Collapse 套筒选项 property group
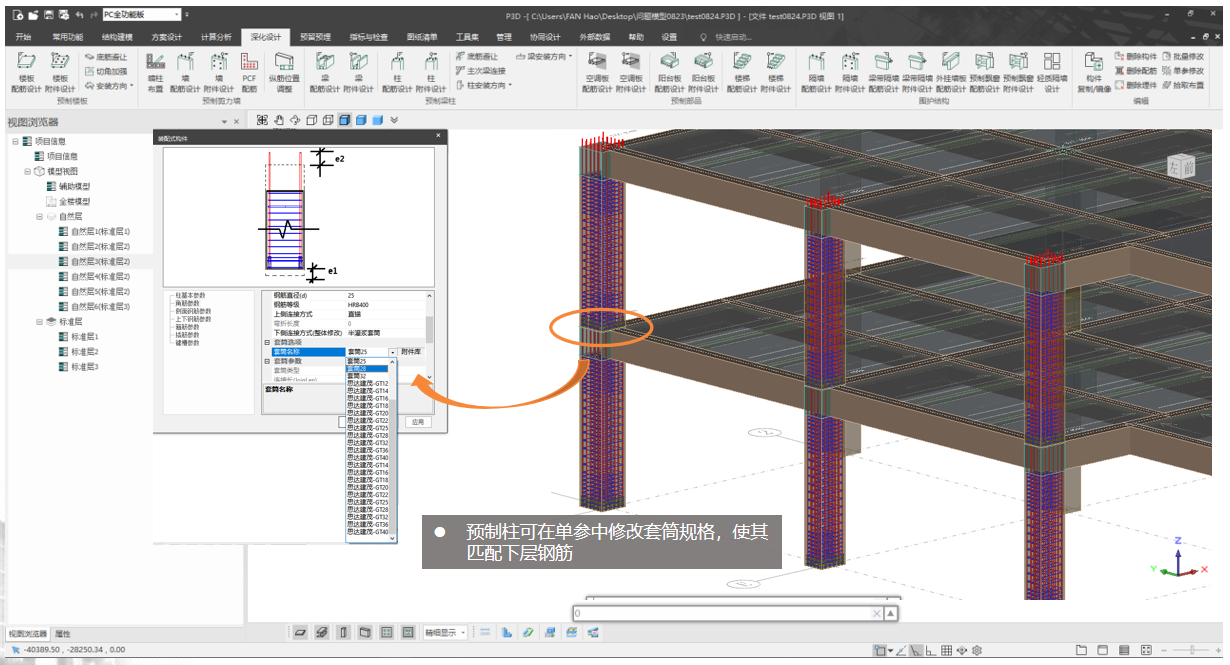 tap(267, 342)
